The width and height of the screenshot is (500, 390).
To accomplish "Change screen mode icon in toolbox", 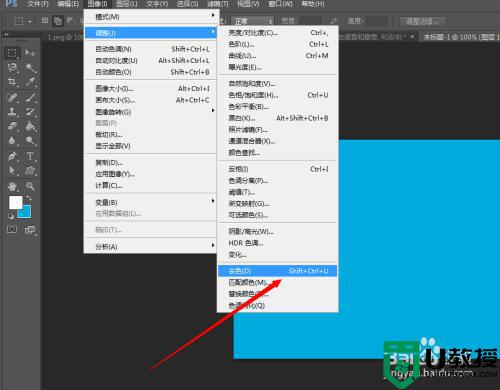I will tap(30, 230).
